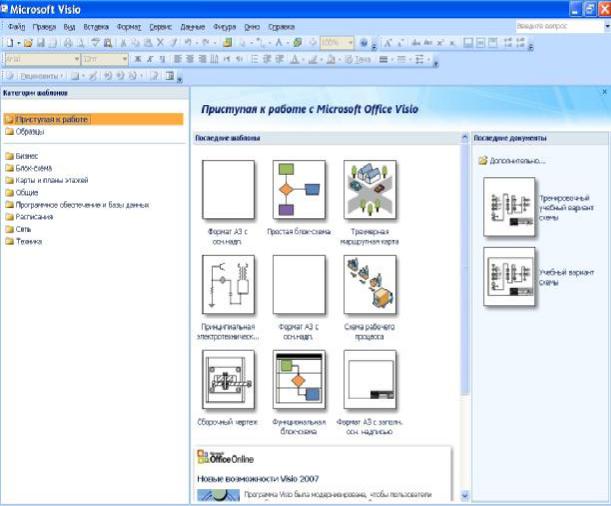The height and width of the screenshot is (506, 611).
Task: Open the arrow beside New icon
Action: click(x=18, y=43)
